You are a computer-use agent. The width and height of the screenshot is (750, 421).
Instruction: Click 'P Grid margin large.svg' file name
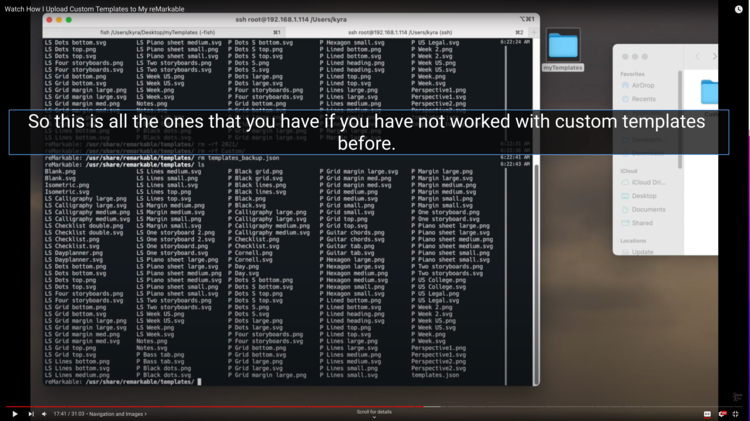359,171
